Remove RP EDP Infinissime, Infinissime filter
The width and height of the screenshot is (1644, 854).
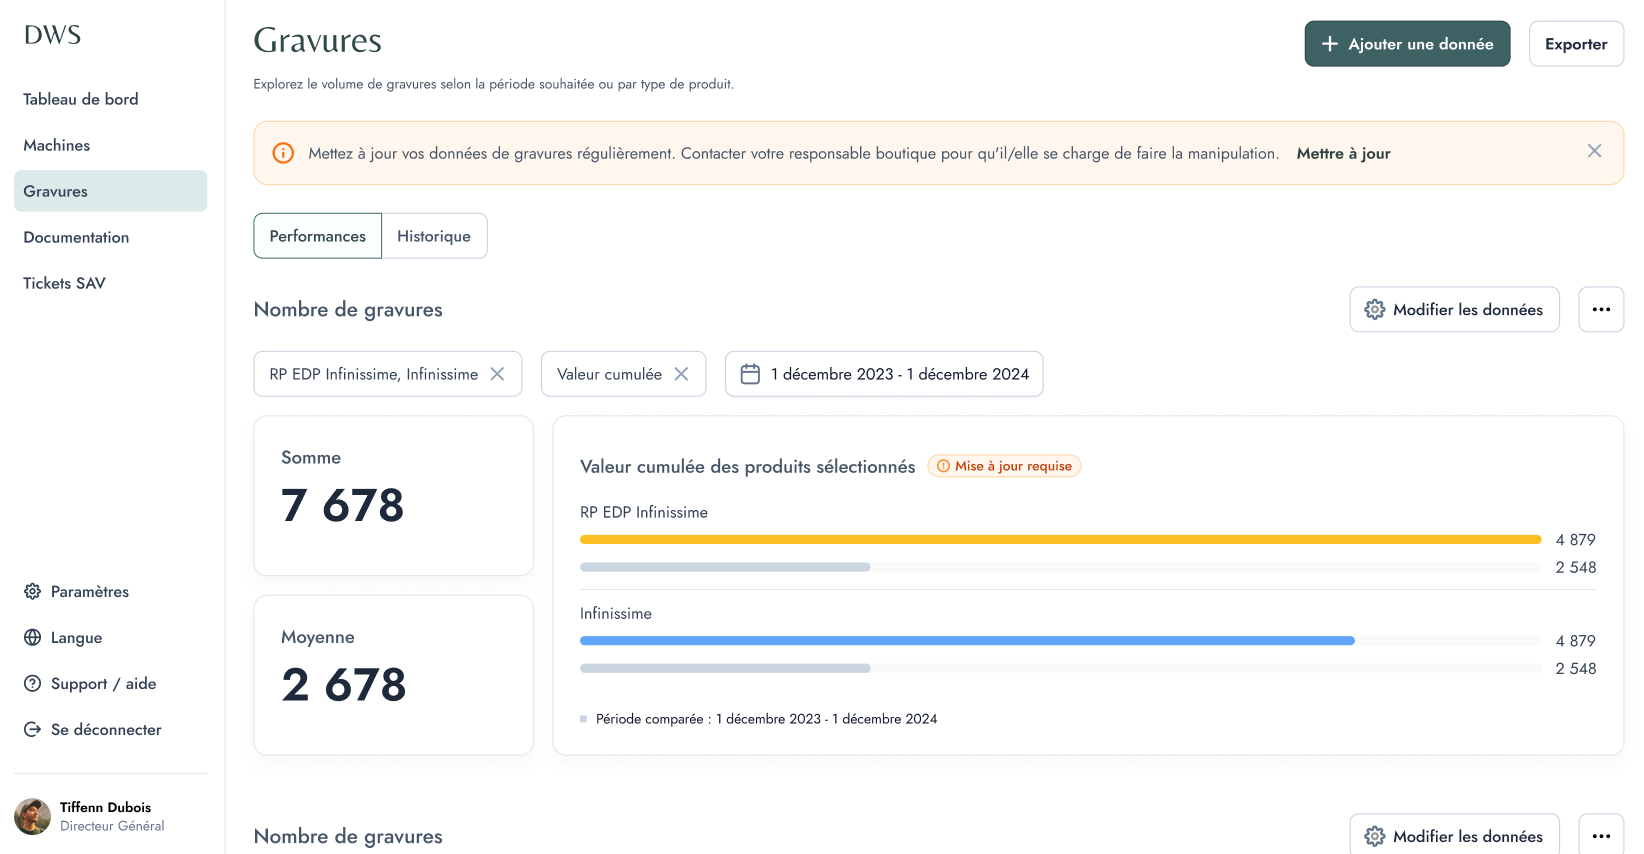coord(497,374)
